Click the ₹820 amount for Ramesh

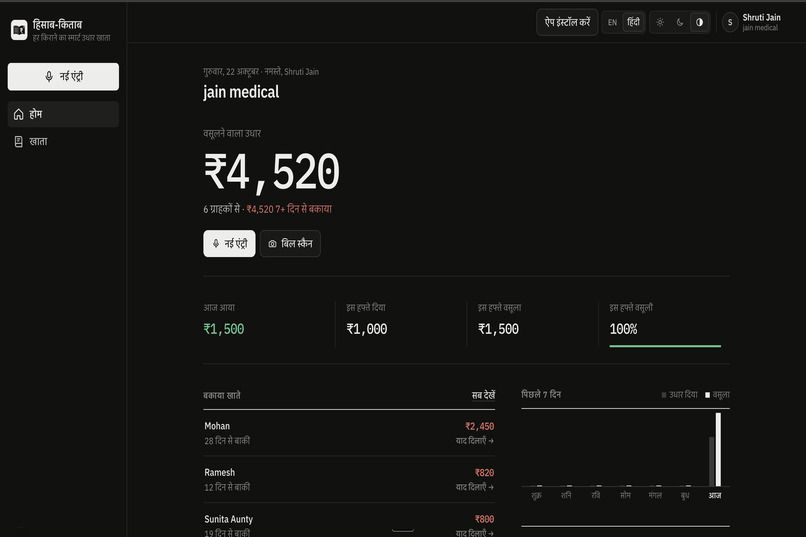484,473
